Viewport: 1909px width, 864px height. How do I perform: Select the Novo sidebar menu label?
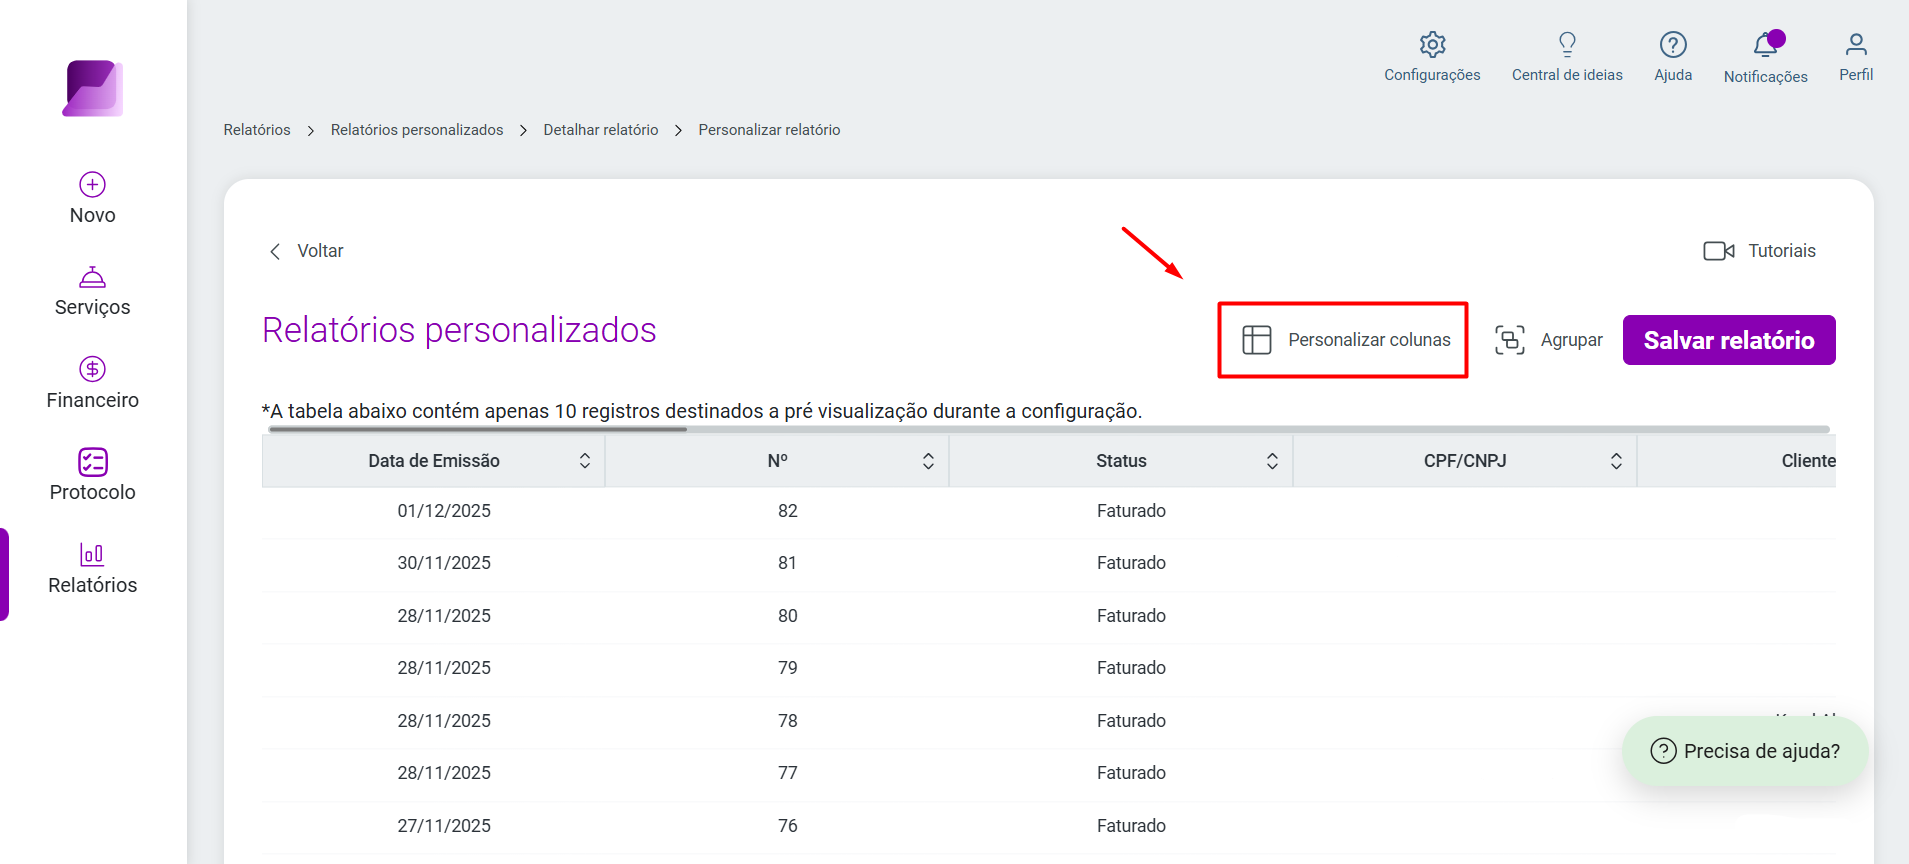pyautogui.click(x=93, y=215)
